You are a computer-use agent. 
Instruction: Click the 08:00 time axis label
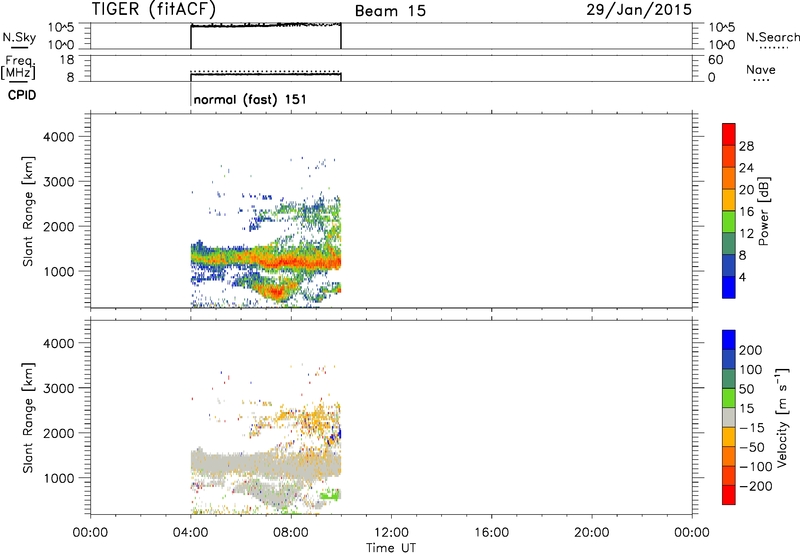coord(291,533)
